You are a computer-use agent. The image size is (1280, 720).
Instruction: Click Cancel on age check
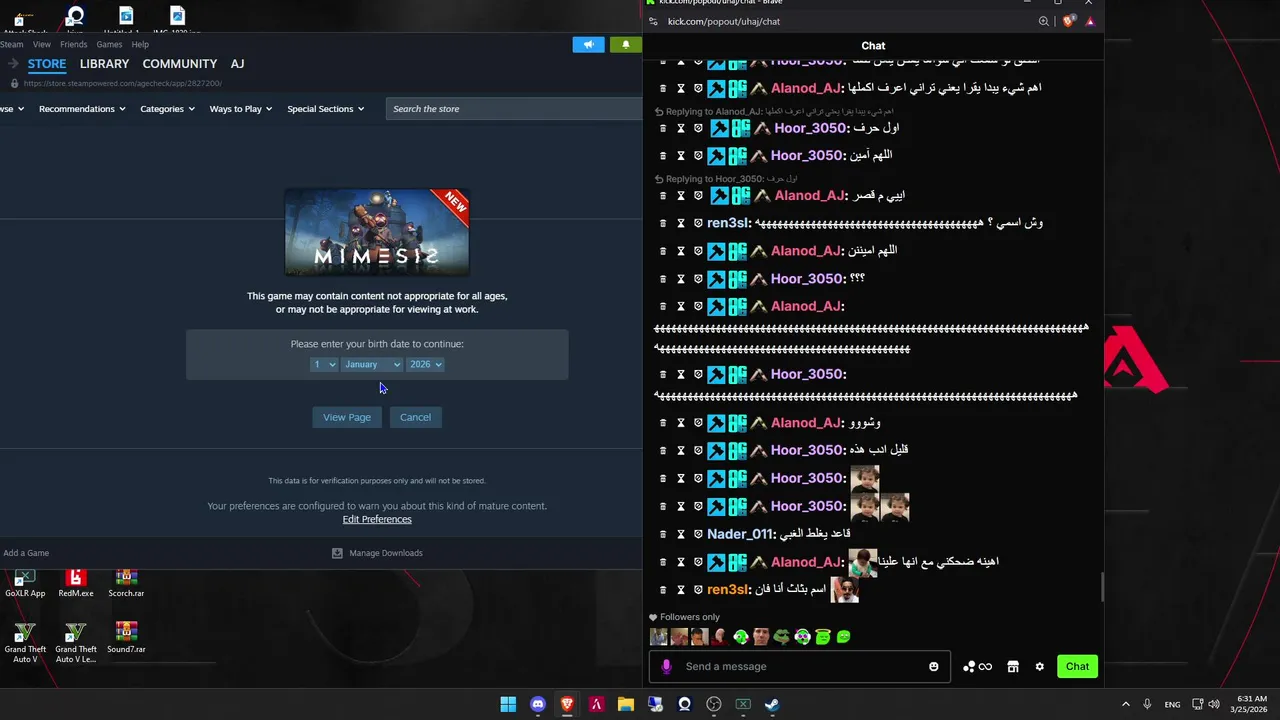coord(416,417)
